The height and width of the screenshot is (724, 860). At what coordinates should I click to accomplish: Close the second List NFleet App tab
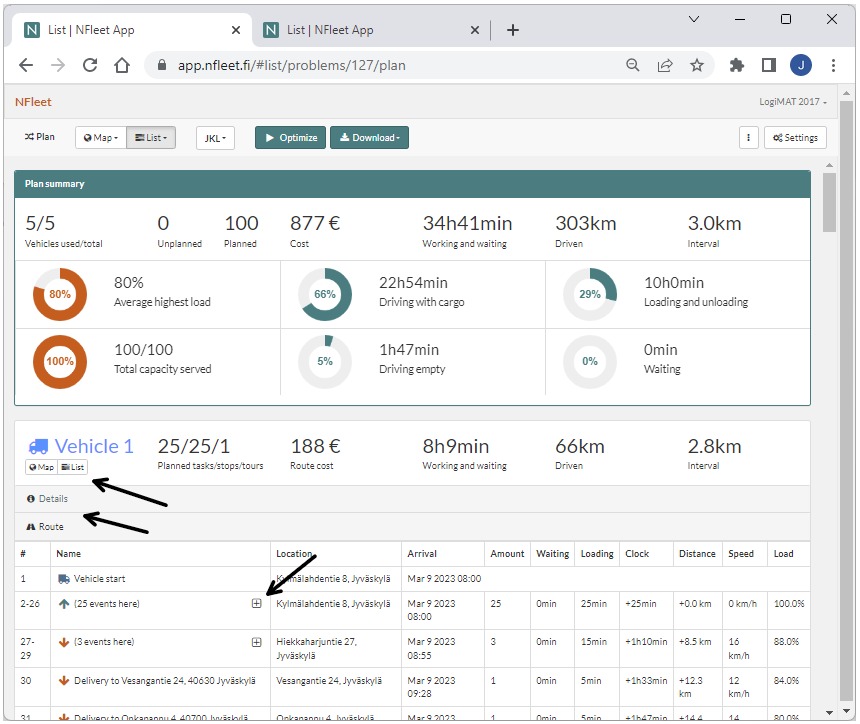(475, 30)
